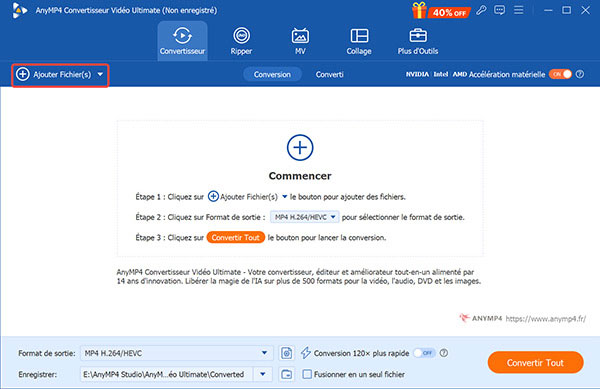600x389 pixels.
Task: Click the Ajouter Fichier(s) button in toolbar
Action: (x=60, y=75)
